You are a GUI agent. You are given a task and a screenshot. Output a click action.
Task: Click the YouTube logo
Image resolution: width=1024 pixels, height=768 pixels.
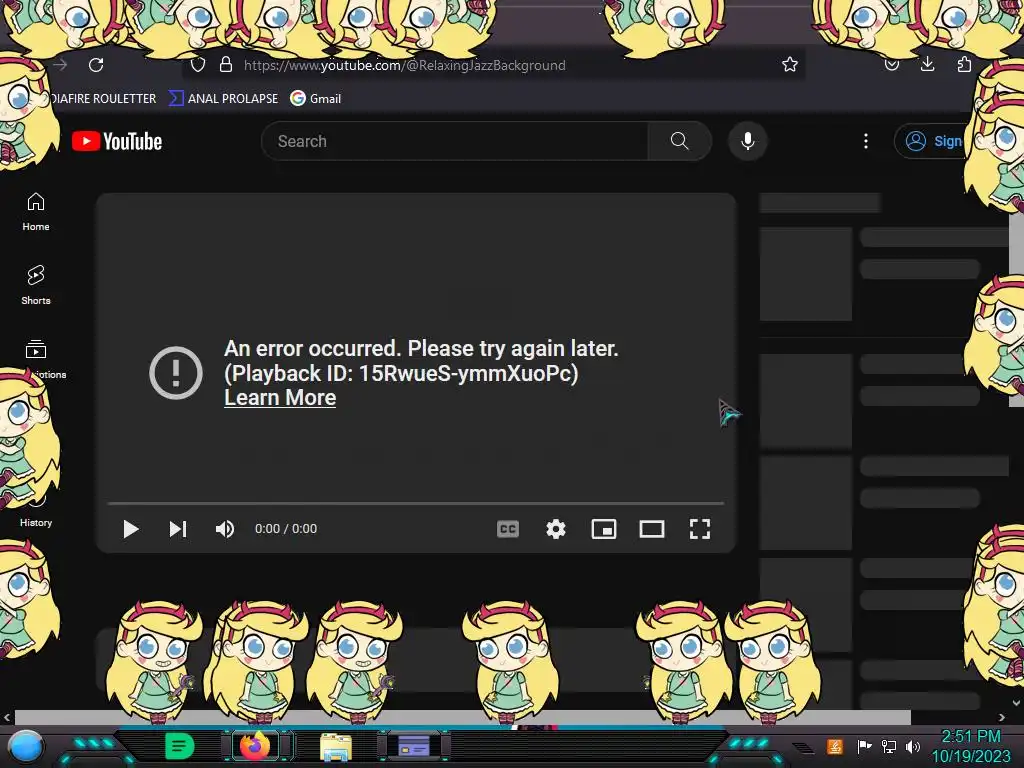point(117,141)
